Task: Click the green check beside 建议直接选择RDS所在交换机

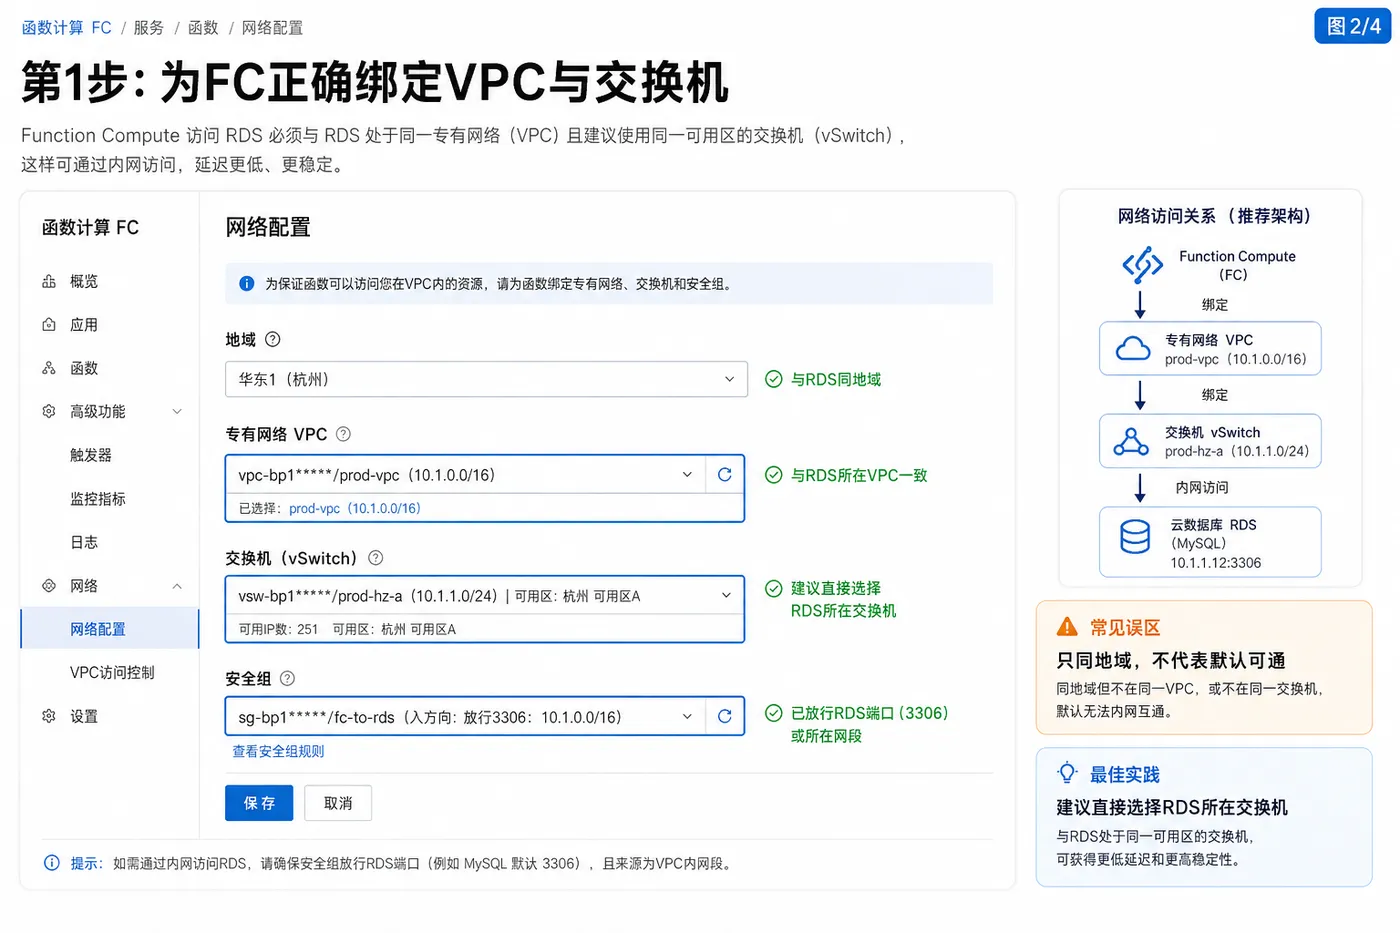Action: 773,588
